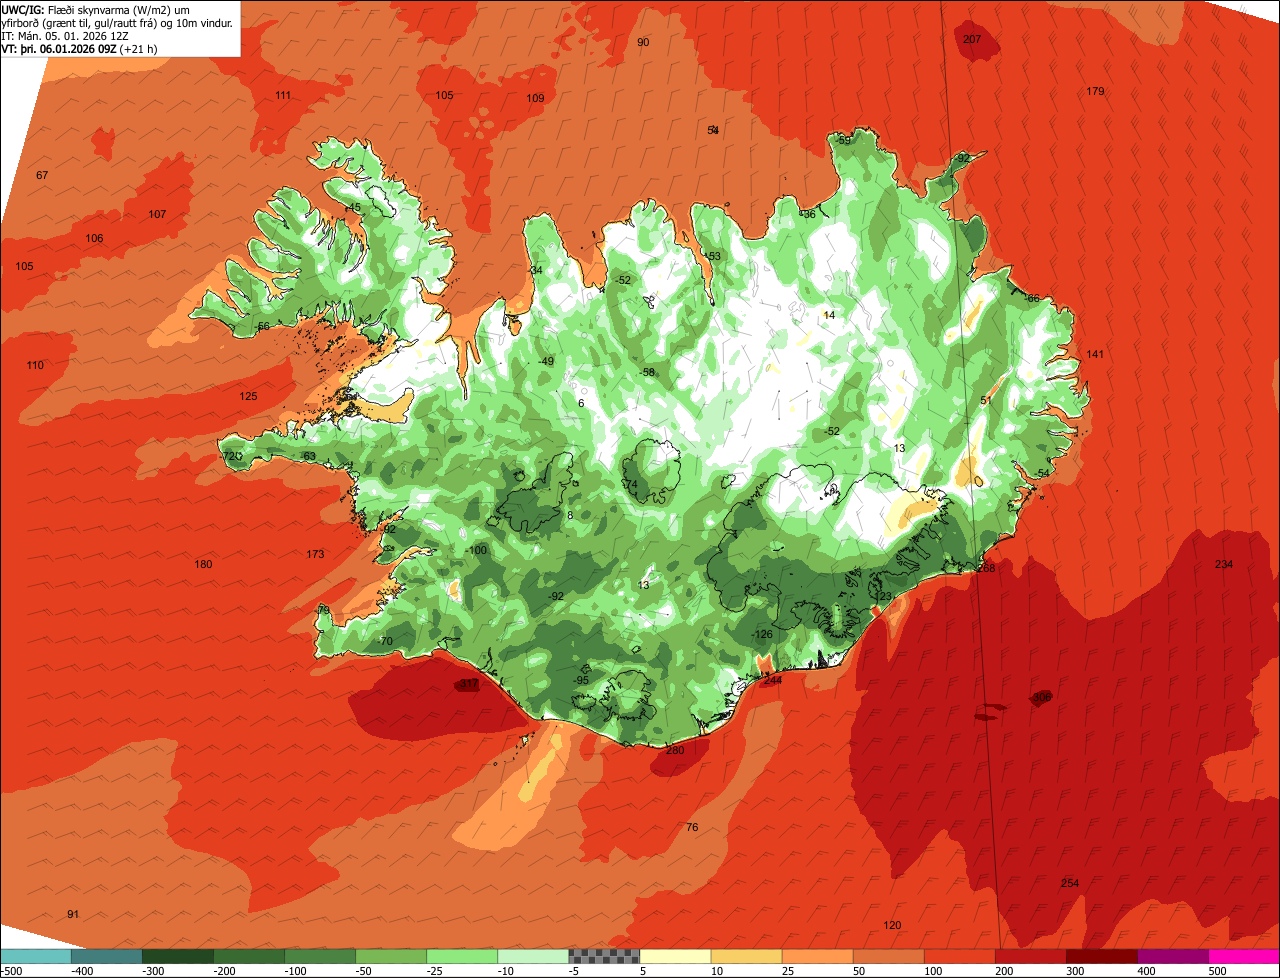Viewport: 1280px width, 978px height.
Task: Click the value 8 in the central highlands
Action: [x=570, y=515]
